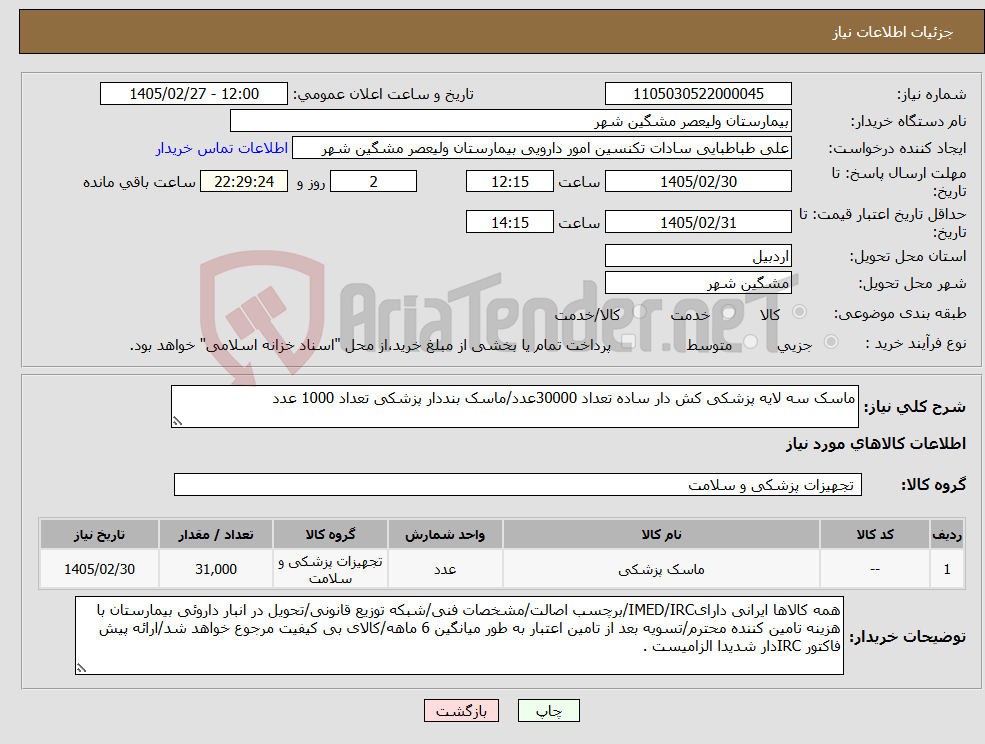
Task: Click the goods group field تجهیزات پزشکی و سلامت
Action: point(518,485)
